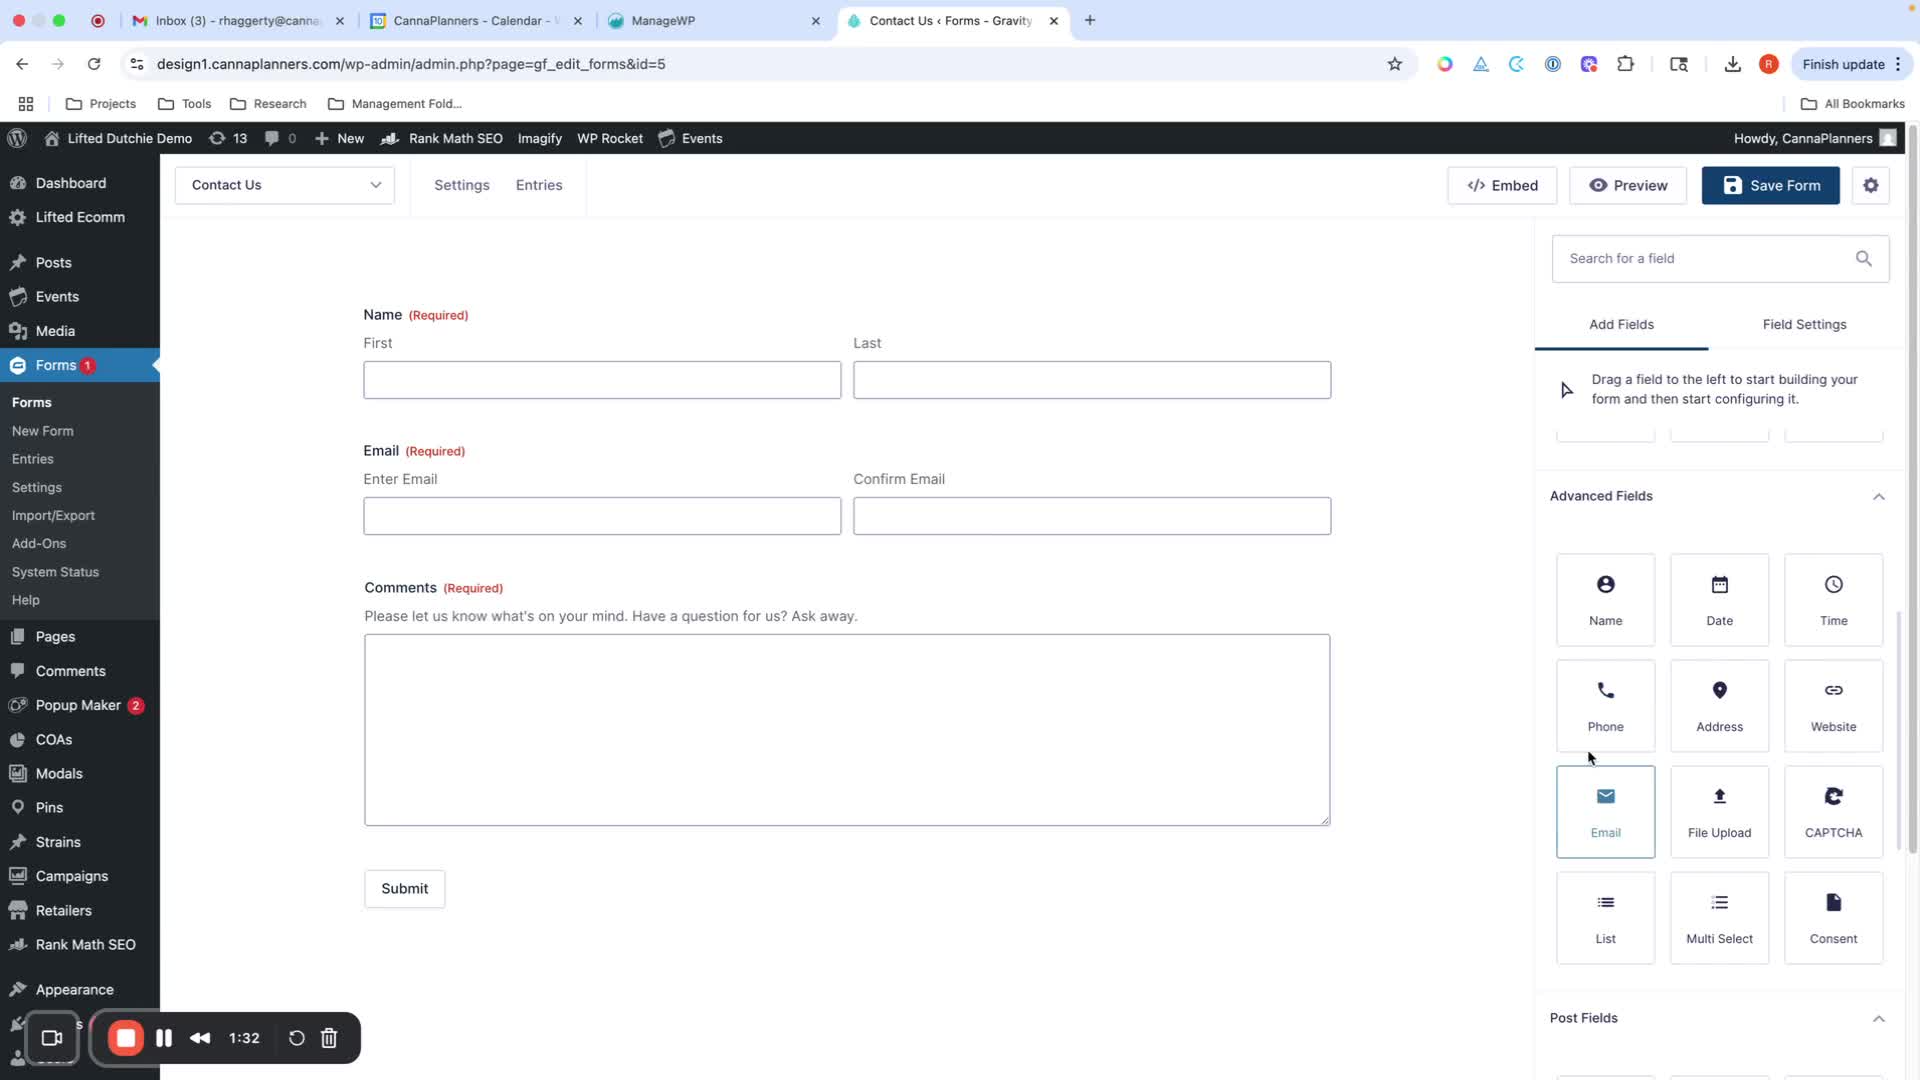This screenshot has height=1080, width=1920.
Task: Stop the screen recording
Action: 126,1038
